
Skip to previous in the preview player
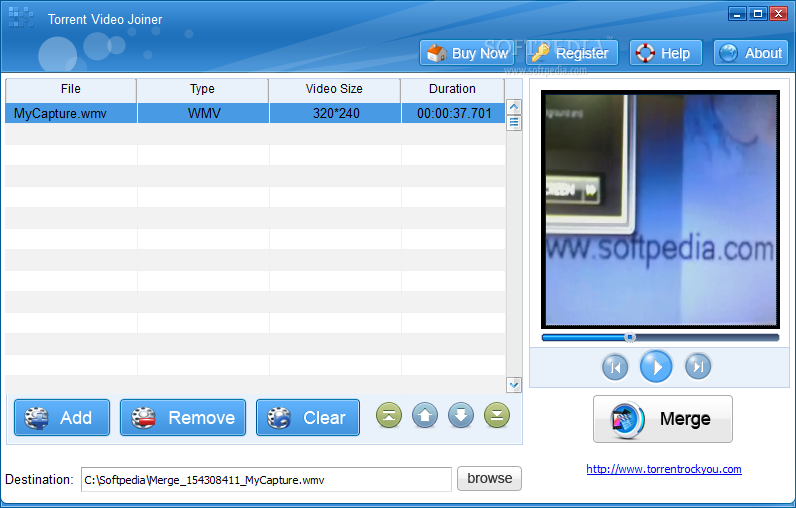[615, 367]
